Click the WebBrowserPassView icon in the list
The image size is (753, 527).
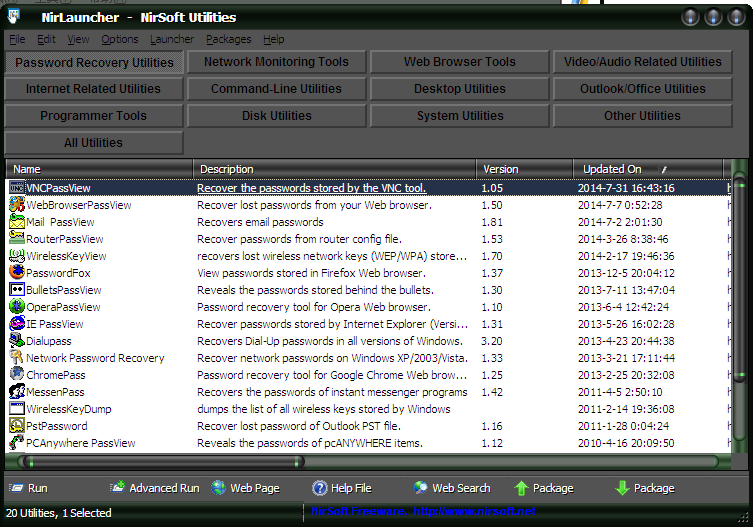[17, 205]
